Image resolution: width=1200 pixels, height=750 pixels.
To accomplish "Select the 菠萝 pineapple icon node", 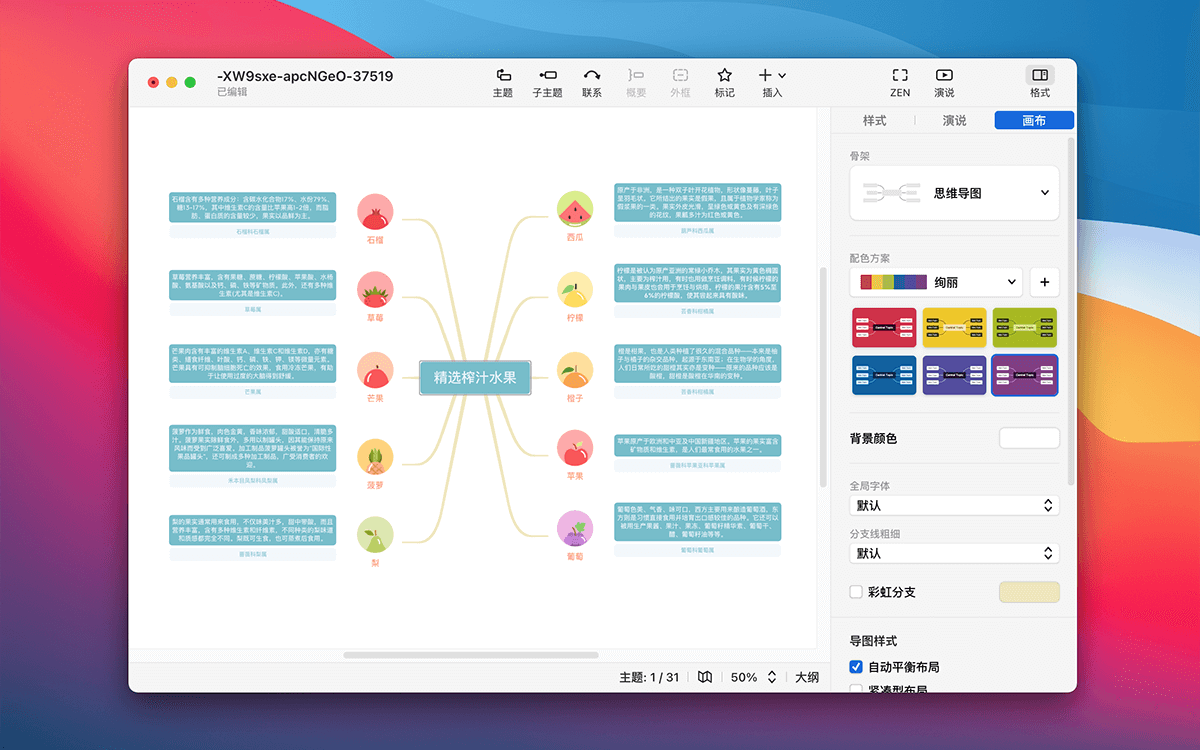I will coord(375,457).
